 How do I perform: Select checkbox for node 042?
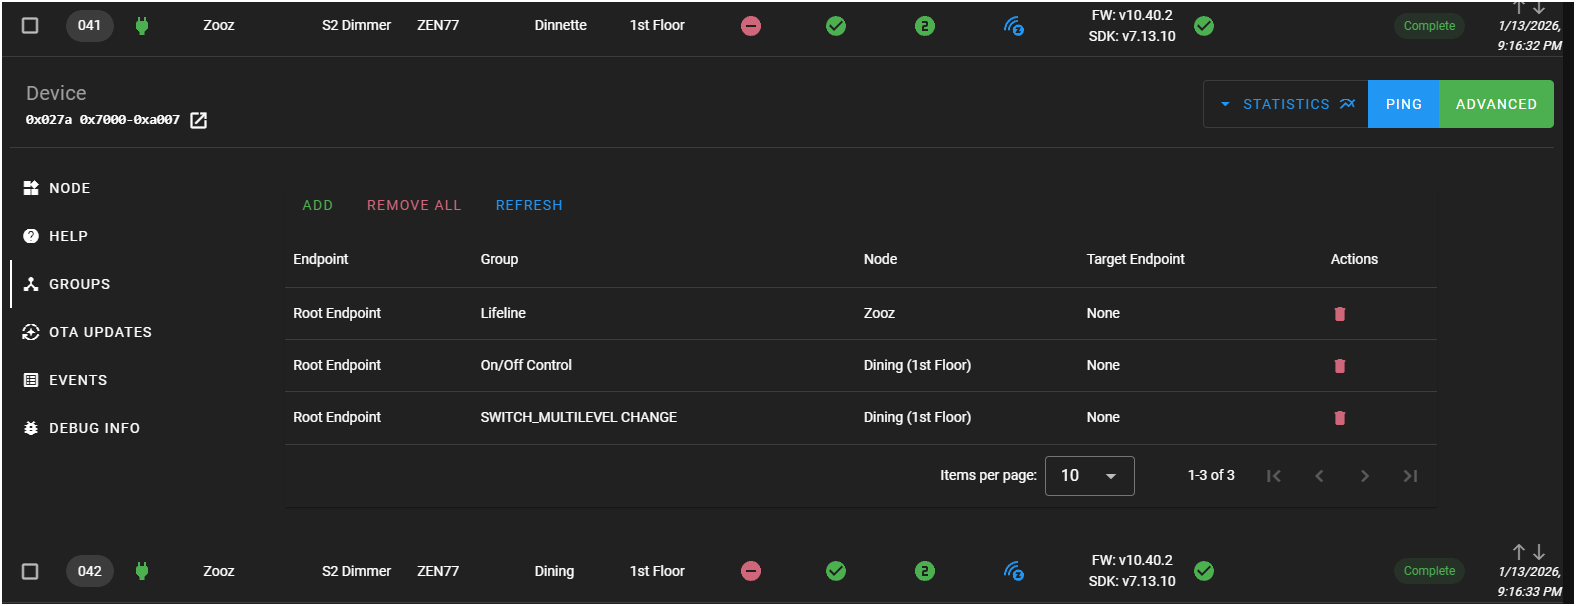coord(30,571)
